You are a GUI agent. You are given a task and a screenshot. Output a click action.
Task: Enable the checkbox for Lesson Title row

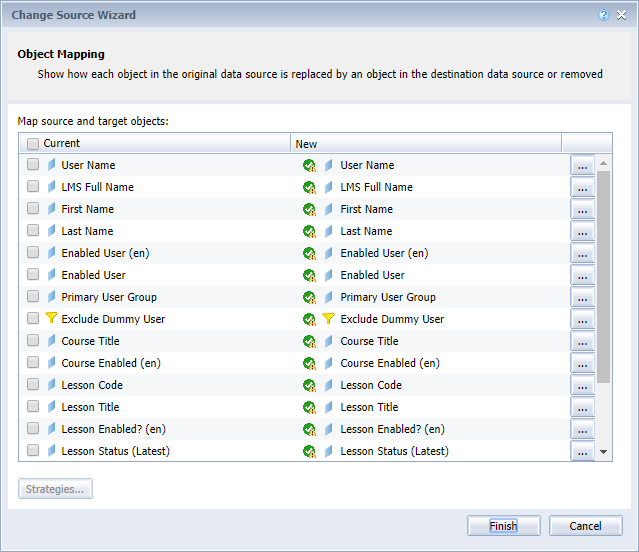[x=33, y=407]
